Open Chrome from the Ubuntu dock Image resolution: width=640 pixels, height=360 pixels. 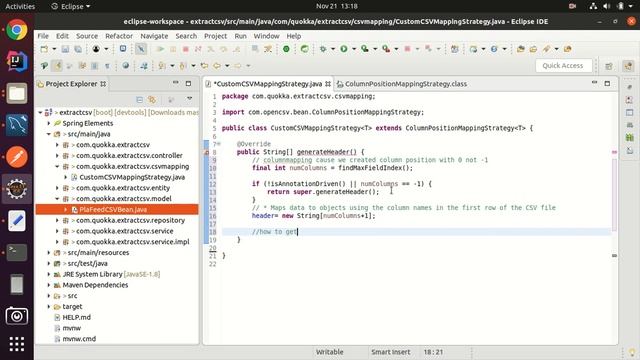coord(17,30)
